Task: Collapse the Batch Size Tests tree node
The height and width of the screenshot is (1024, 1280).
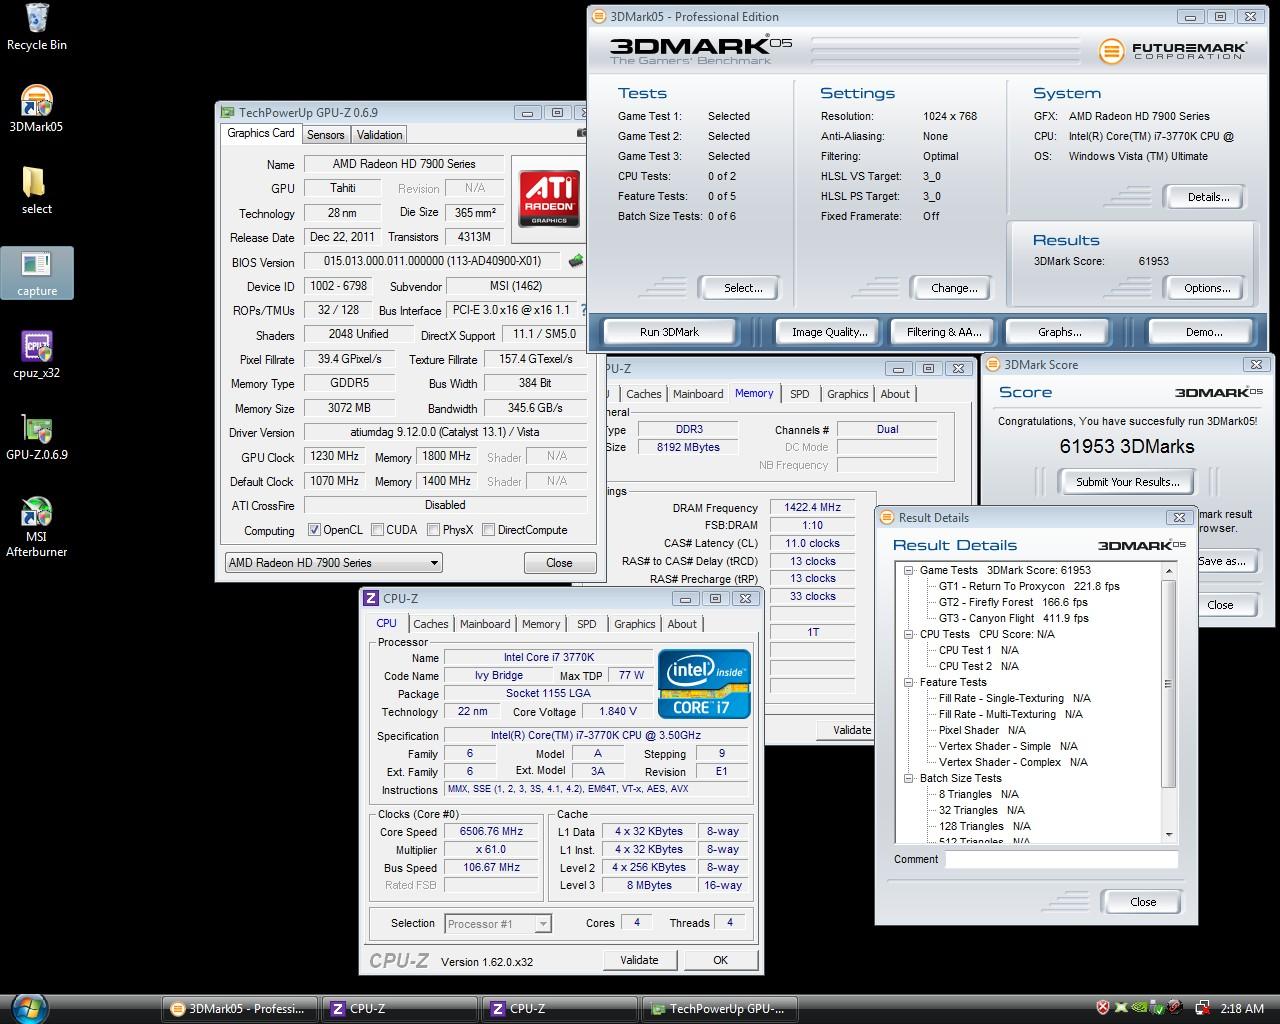Action: pos(909,779)
